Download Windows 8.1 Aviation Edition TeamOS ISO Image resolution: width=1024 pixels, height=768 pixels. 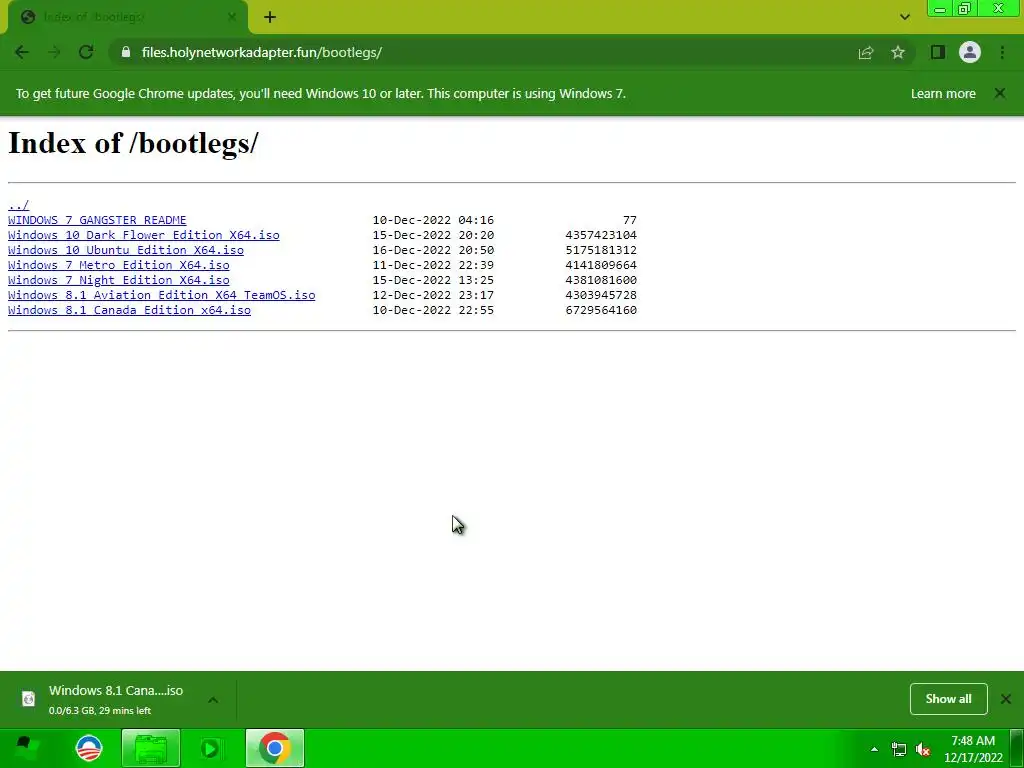pos(161,295)
